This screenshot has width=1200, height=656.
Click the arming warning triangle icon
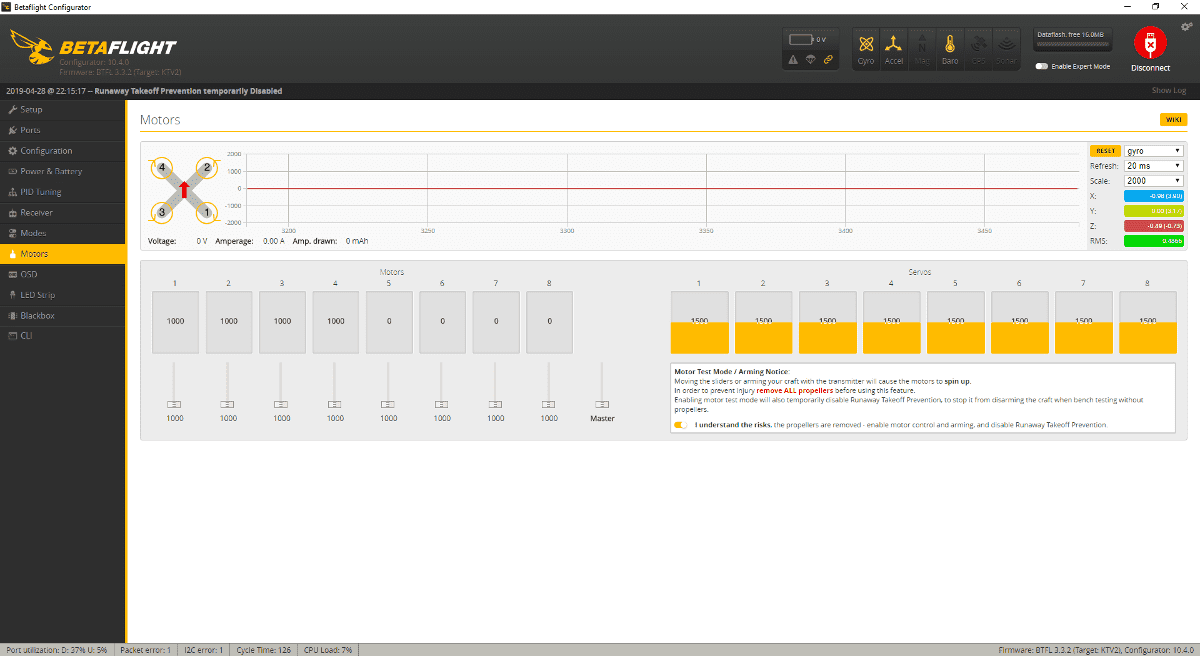point(793,60)
